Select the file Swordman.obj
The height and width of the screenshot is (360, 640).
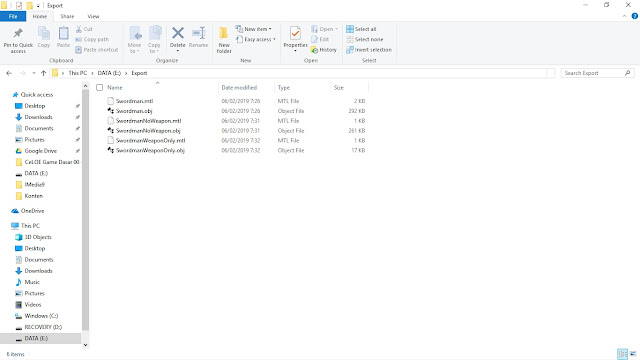click(134, 111)
